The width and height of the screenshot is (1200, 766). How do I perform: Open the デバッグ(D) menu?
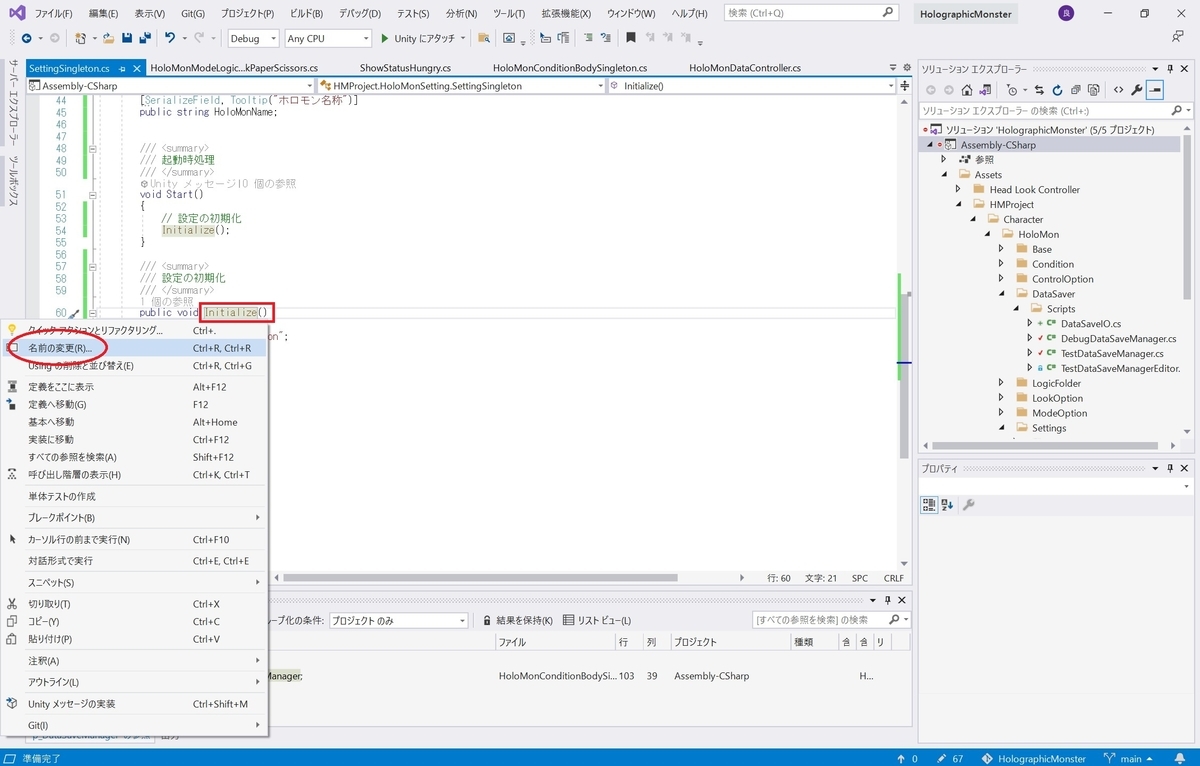pyautogui.click(x=359, y=14)
